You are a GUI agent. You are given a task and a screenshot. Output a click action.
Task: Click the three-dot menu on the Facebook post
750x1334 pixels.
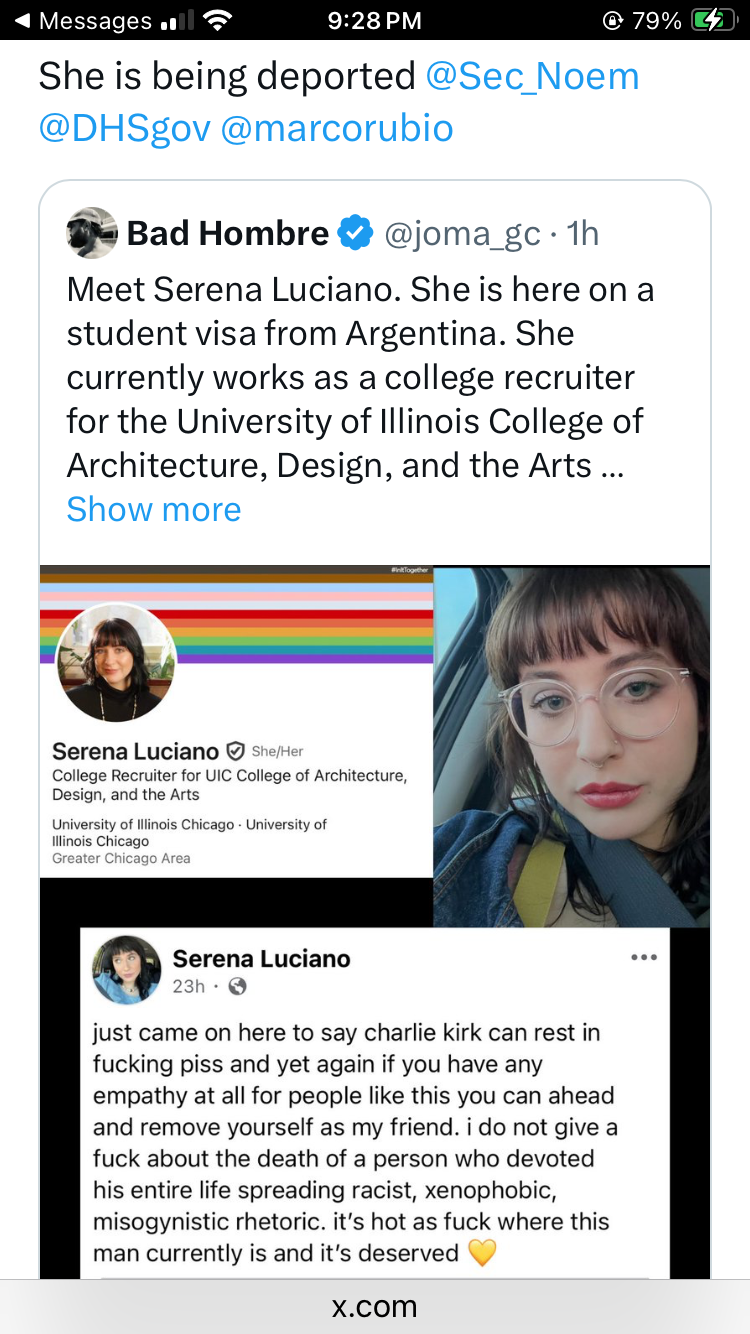(x=644, y=957)
